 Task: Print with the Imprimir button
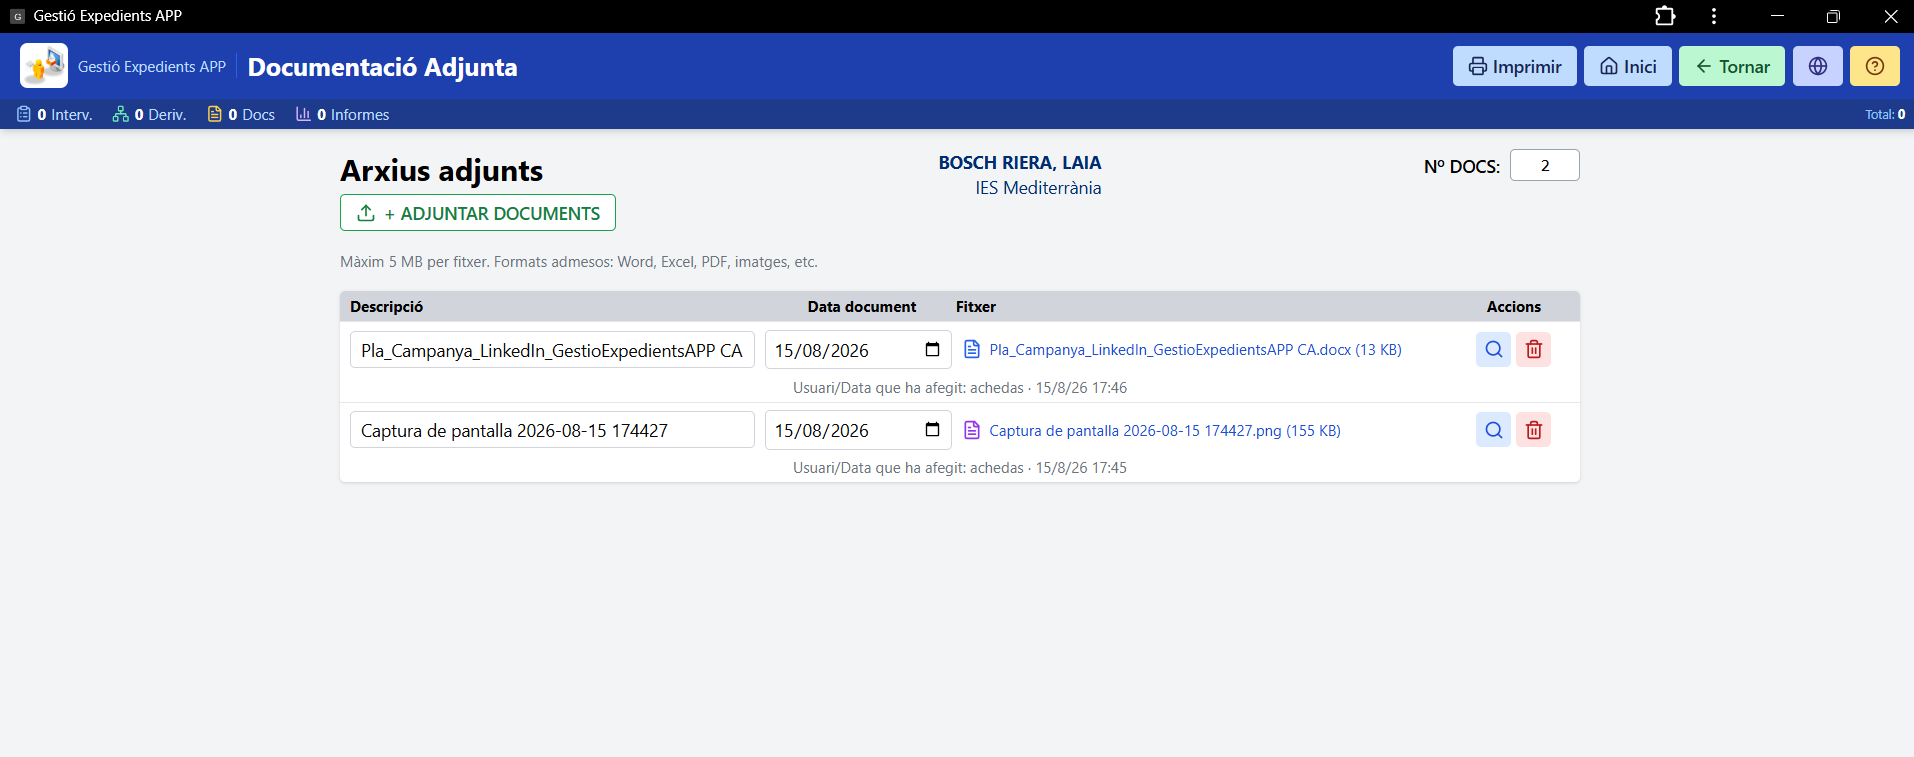coord(1514,66)
